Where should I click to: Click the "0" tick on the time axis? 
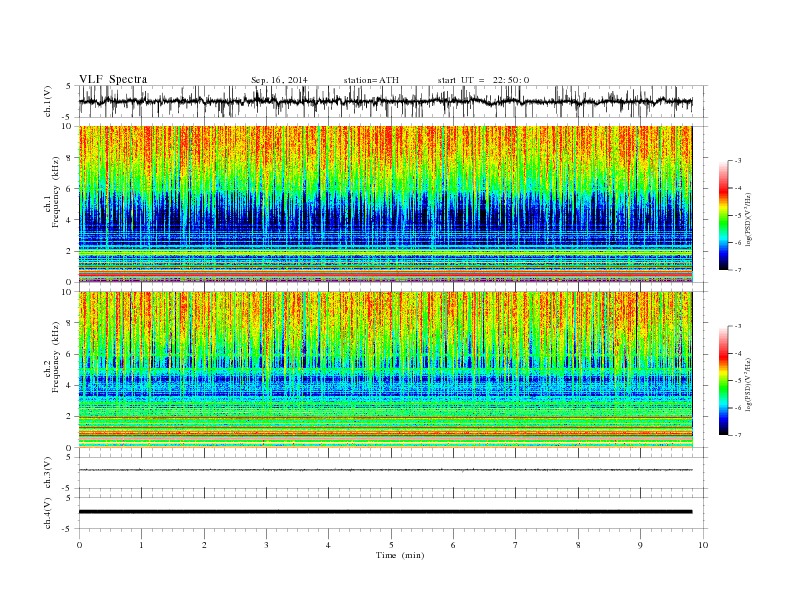point(79,545)
